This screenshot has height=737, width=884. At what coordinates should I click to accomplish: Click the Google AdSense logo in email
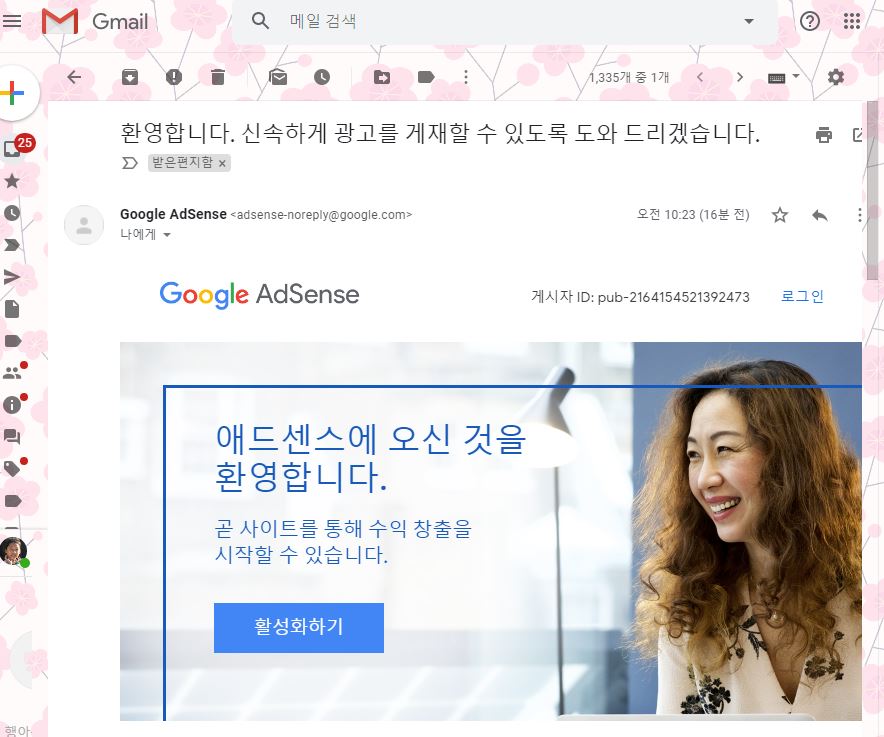259,295
